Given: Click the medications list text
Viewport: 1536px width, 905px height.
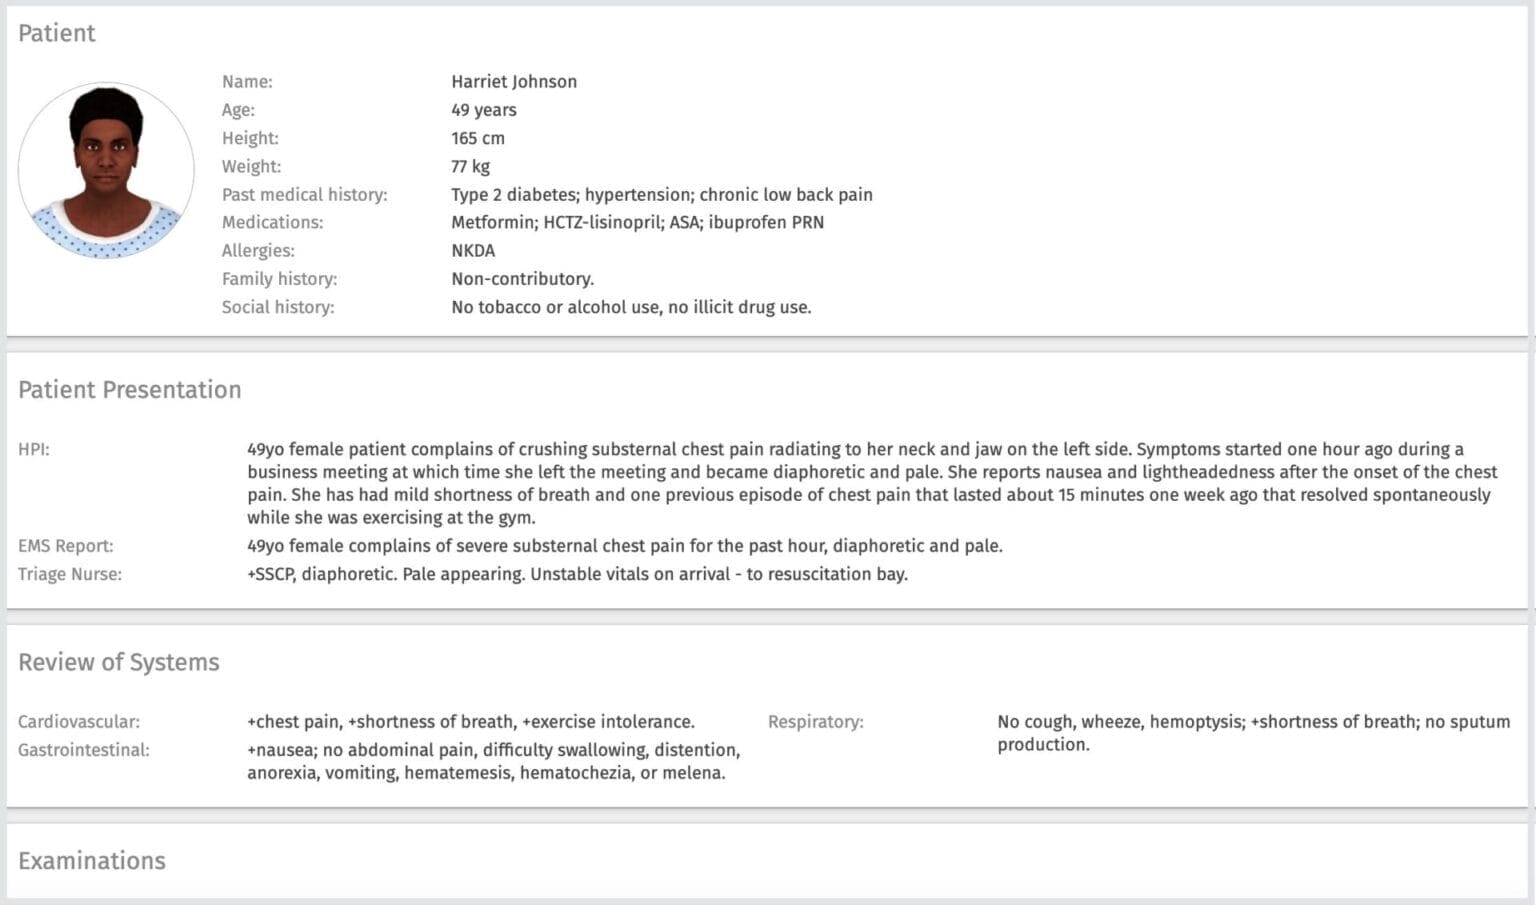Looking at the screenshot, I should pos(638,222).
